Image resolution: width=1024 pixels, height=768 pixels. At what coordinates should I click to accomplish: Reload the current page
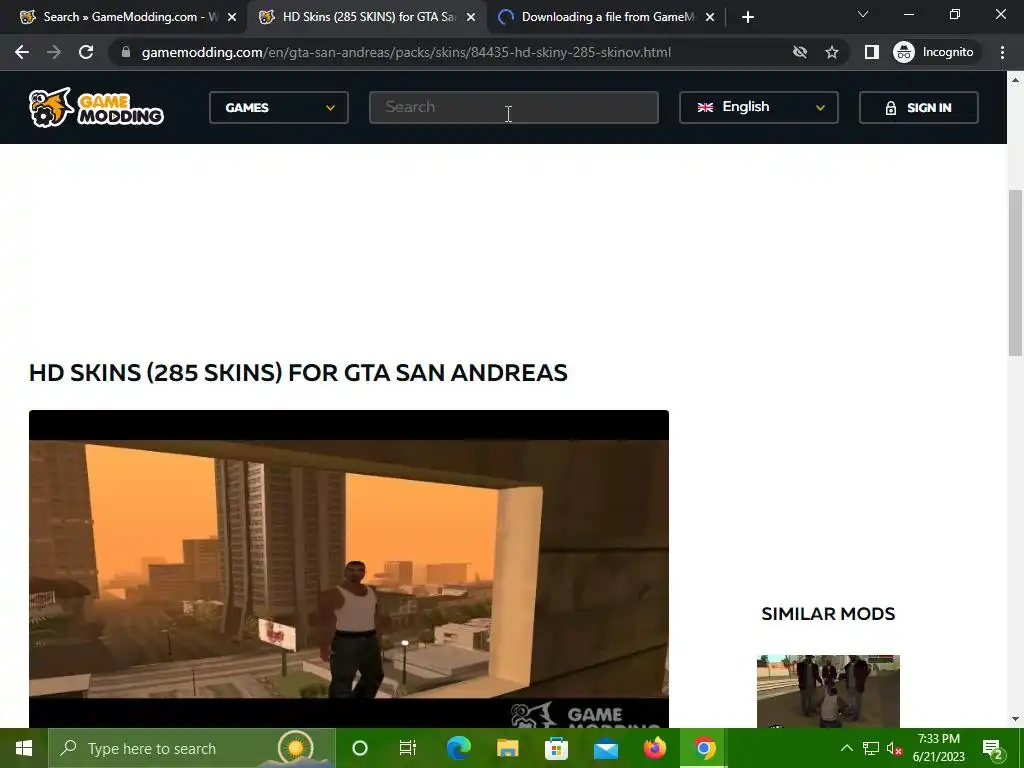pyautogui.click(x=86, y=52)
